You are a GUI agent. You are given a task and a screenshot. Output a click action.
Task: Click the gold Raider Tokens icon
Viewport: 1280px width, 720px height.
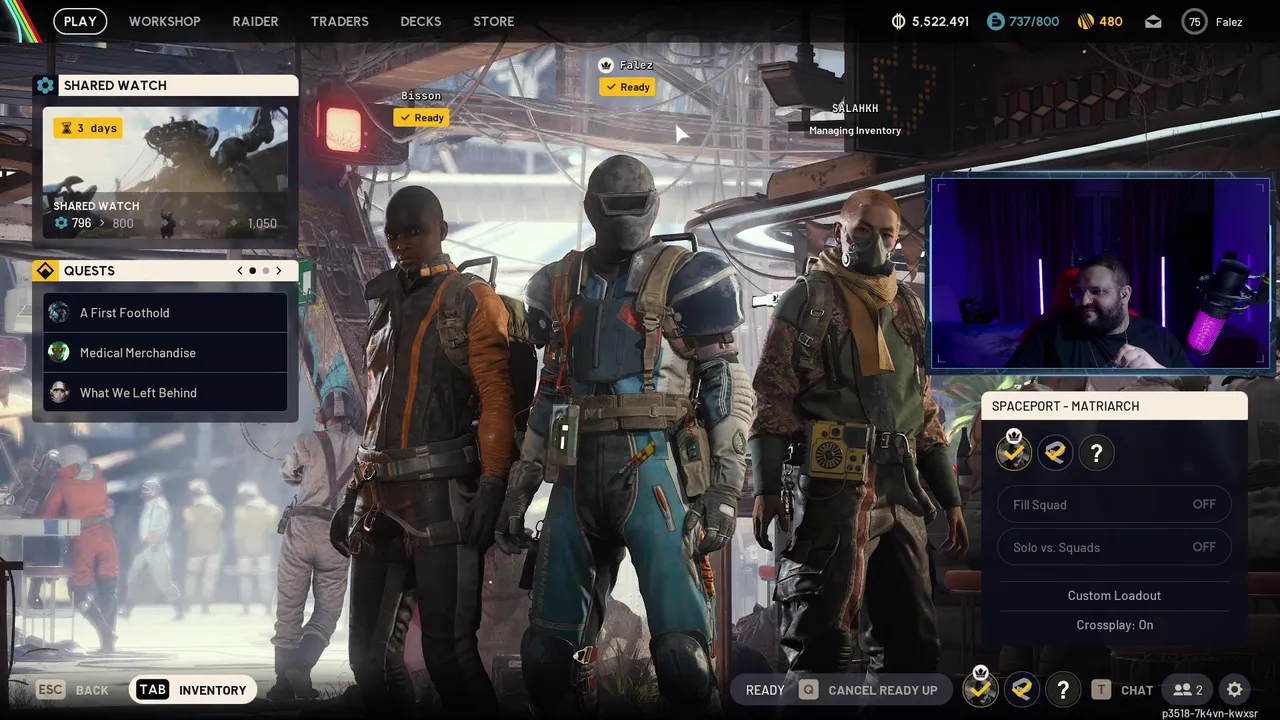pos(1086,21)
